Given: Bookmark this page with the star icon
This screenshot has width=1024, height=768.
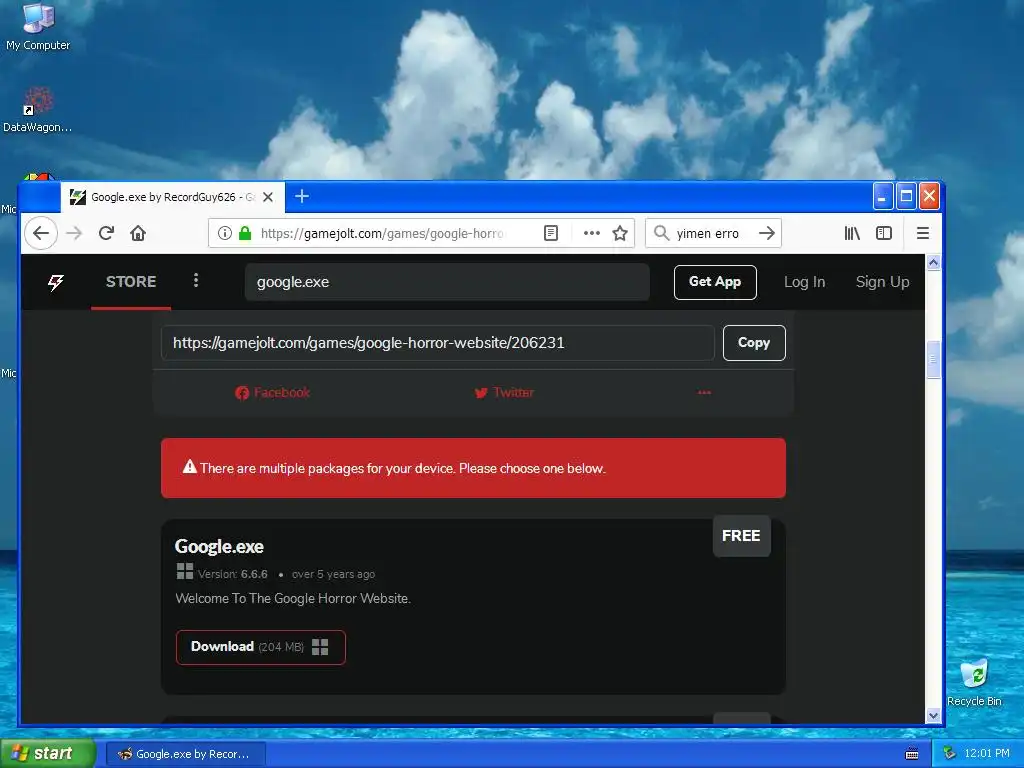Looking at the screenshot, I should (x=620, y=233).
